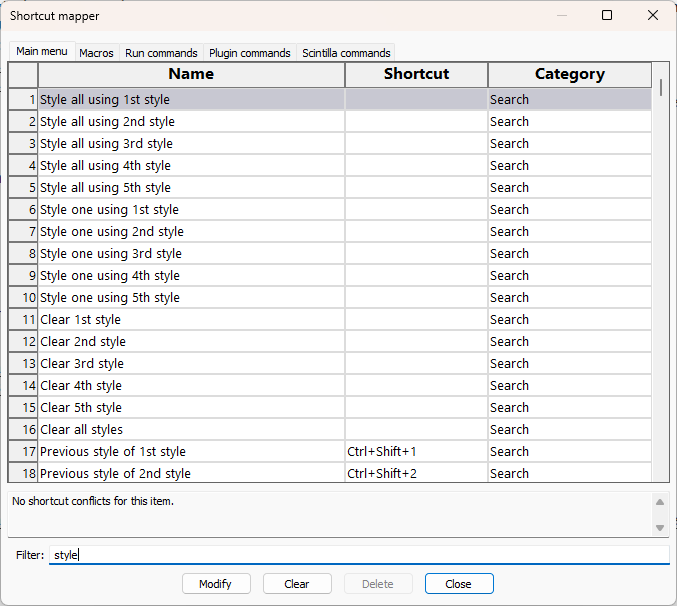
Task: Switch to Plugin commands tab
Action: [x=250, y=53]
